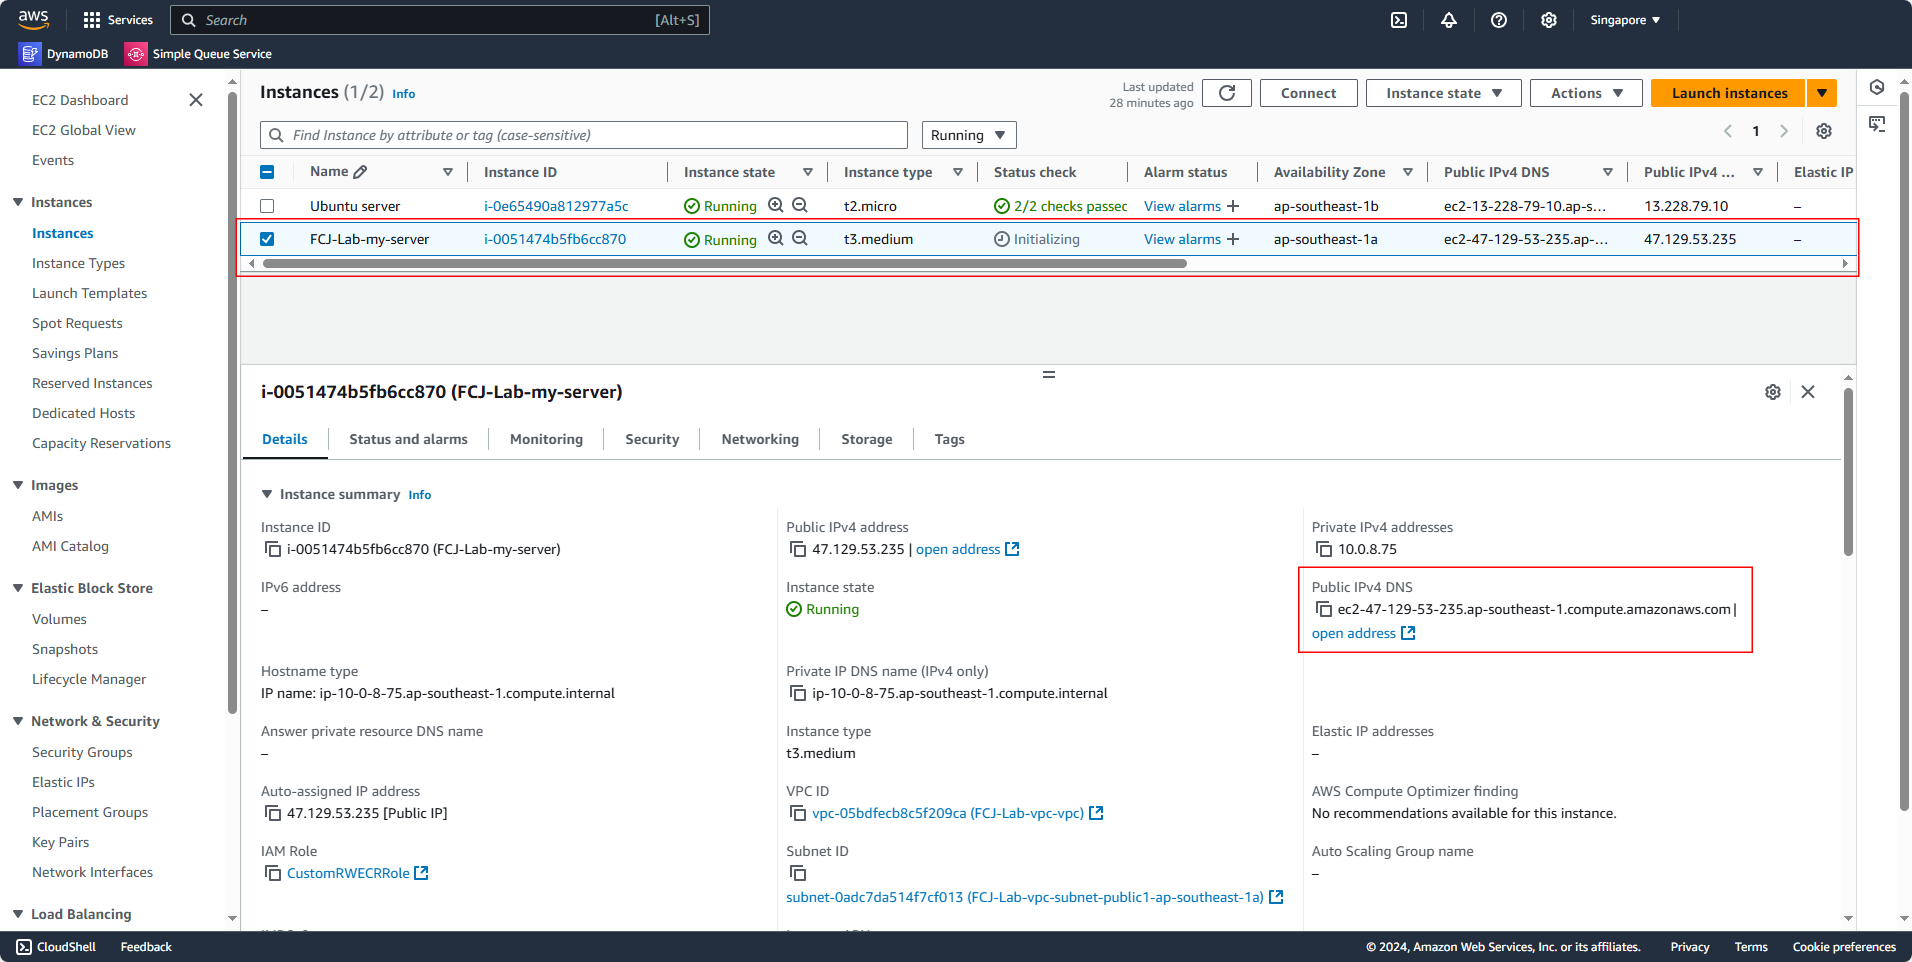This screenshot has height=962, width=1912.
Task: Open Security Groups in the sidebar
Action: coord(82,752)
